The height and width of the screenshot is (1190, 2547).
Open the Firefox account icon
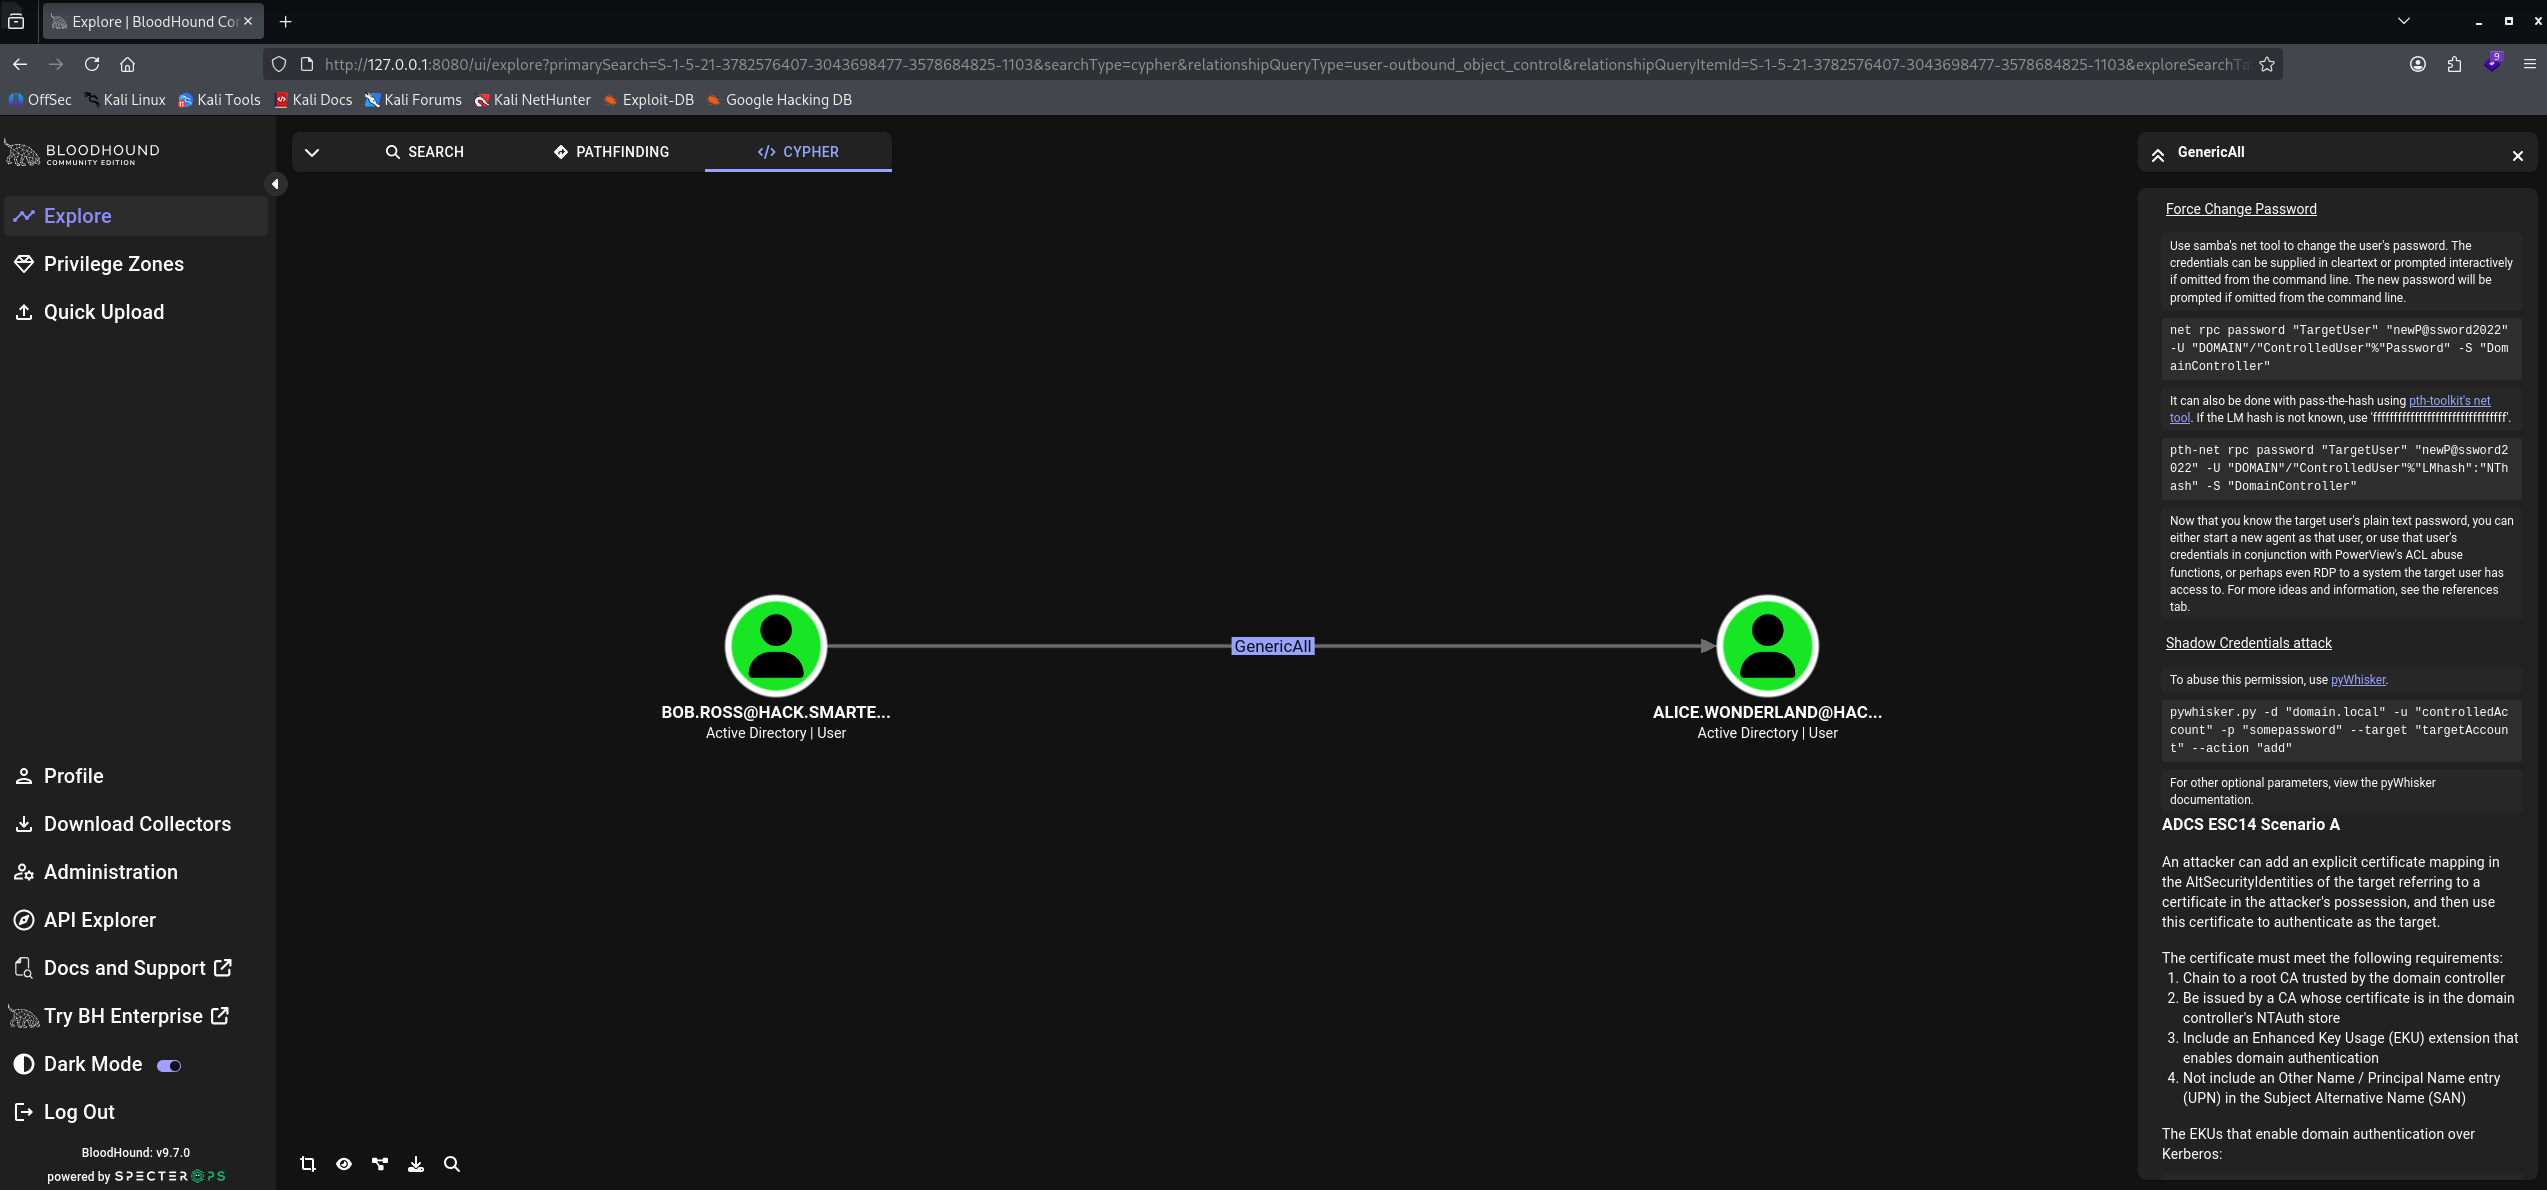click(2417, 64)
